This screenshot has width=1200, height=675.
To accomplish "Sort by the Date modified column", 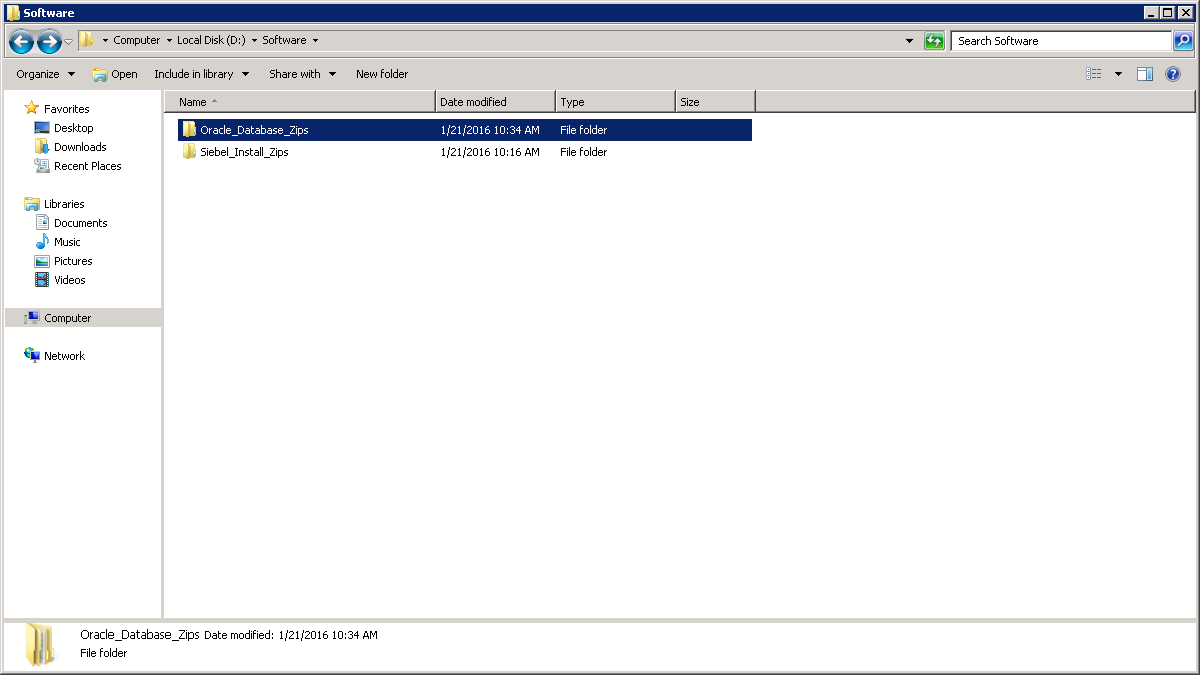I will click(x=495, y=102).
